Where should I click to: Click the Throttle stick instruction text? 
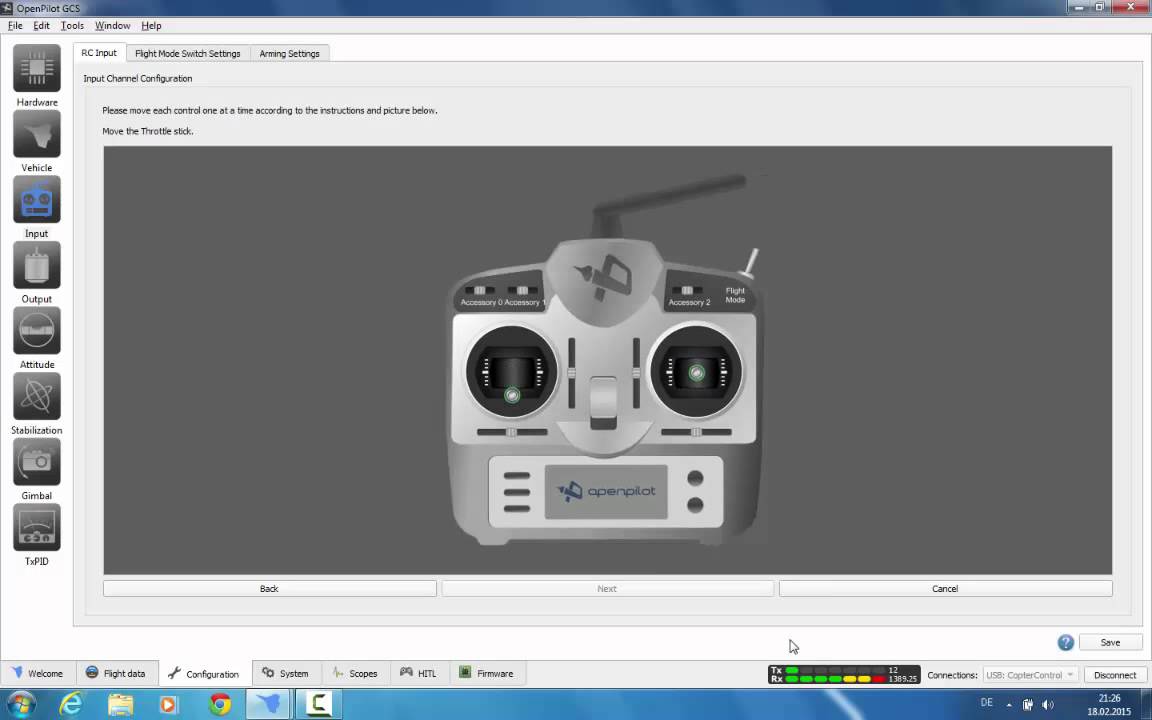pyautogui.click(x=148, y=132)
